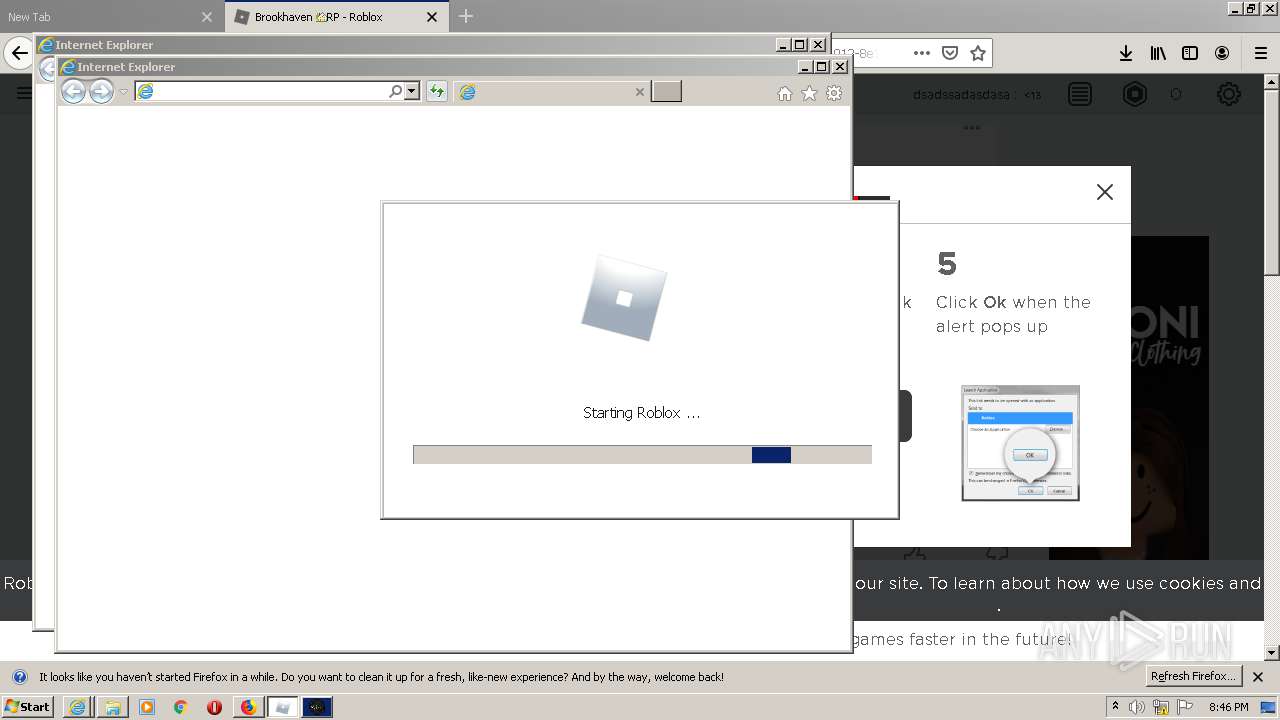This screenshot has width=1280, height=720.
Task: Go back in Internet Explorer
Action: tap(73, 92)
